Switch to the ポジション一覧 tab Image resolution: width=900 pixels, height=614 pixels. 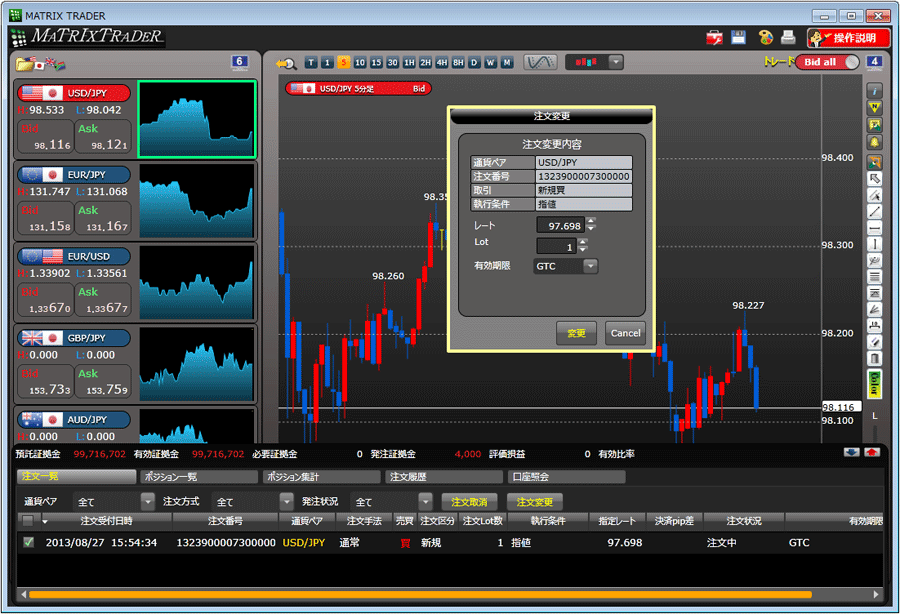click(199, 476)
